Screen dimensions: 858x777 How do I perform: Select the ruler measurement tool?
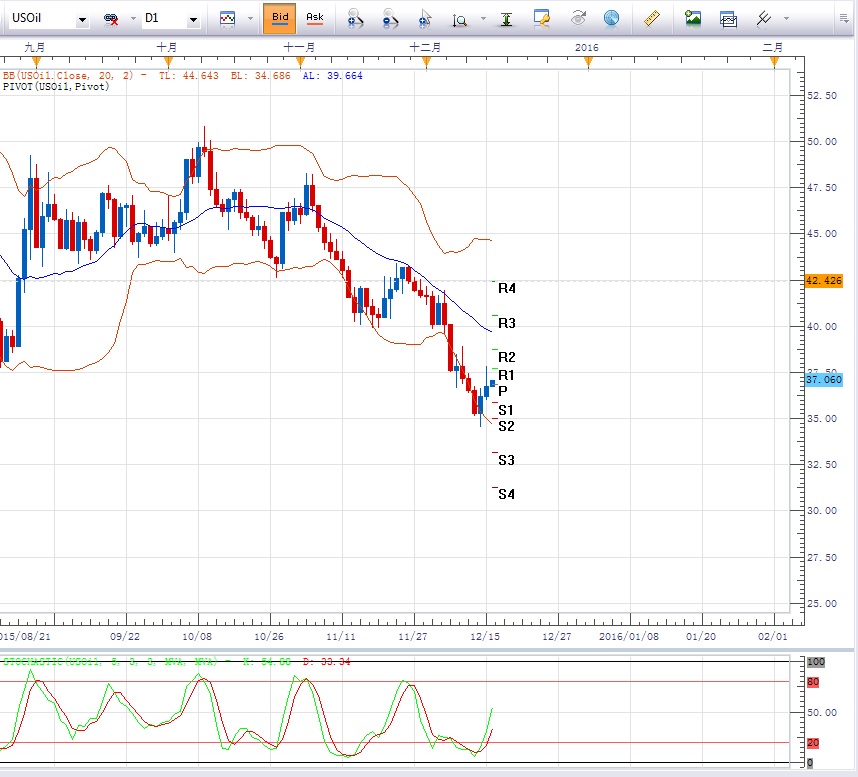coord(652,18)
